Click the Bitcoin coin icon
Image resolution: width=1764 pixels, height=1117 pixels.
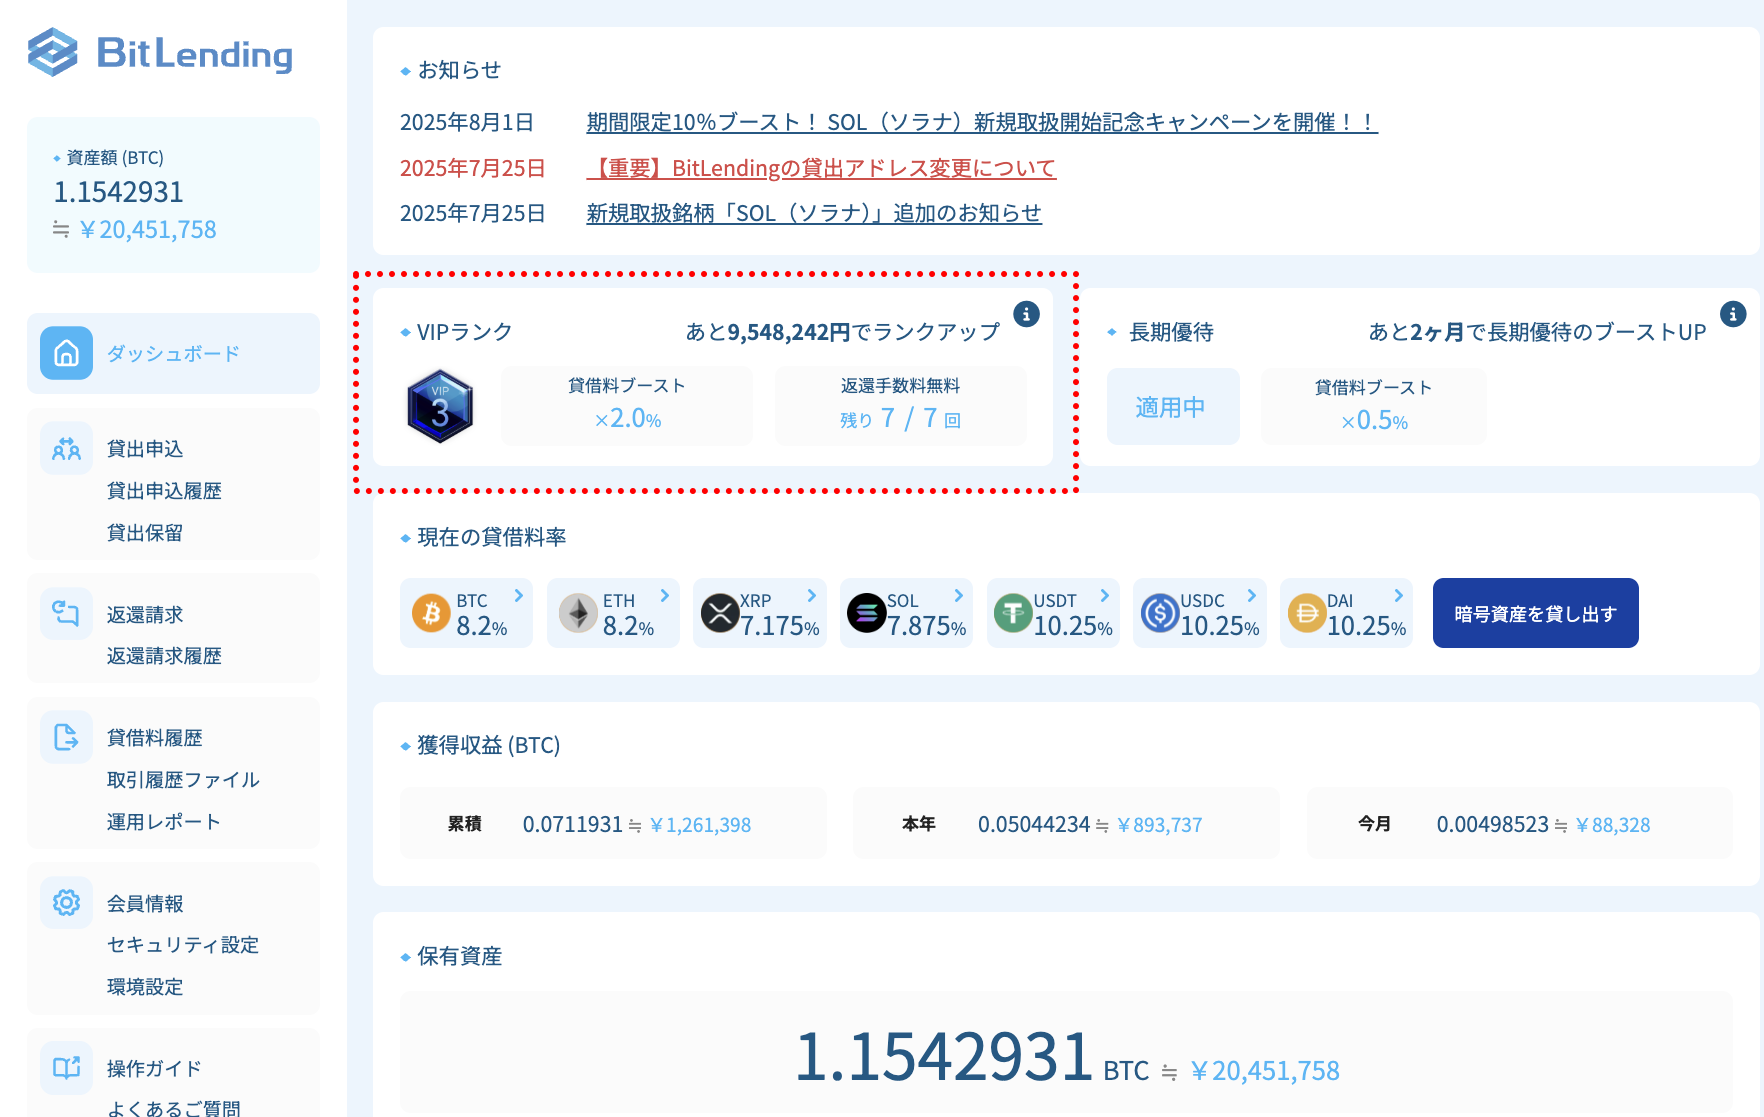[x=431, y=613]
